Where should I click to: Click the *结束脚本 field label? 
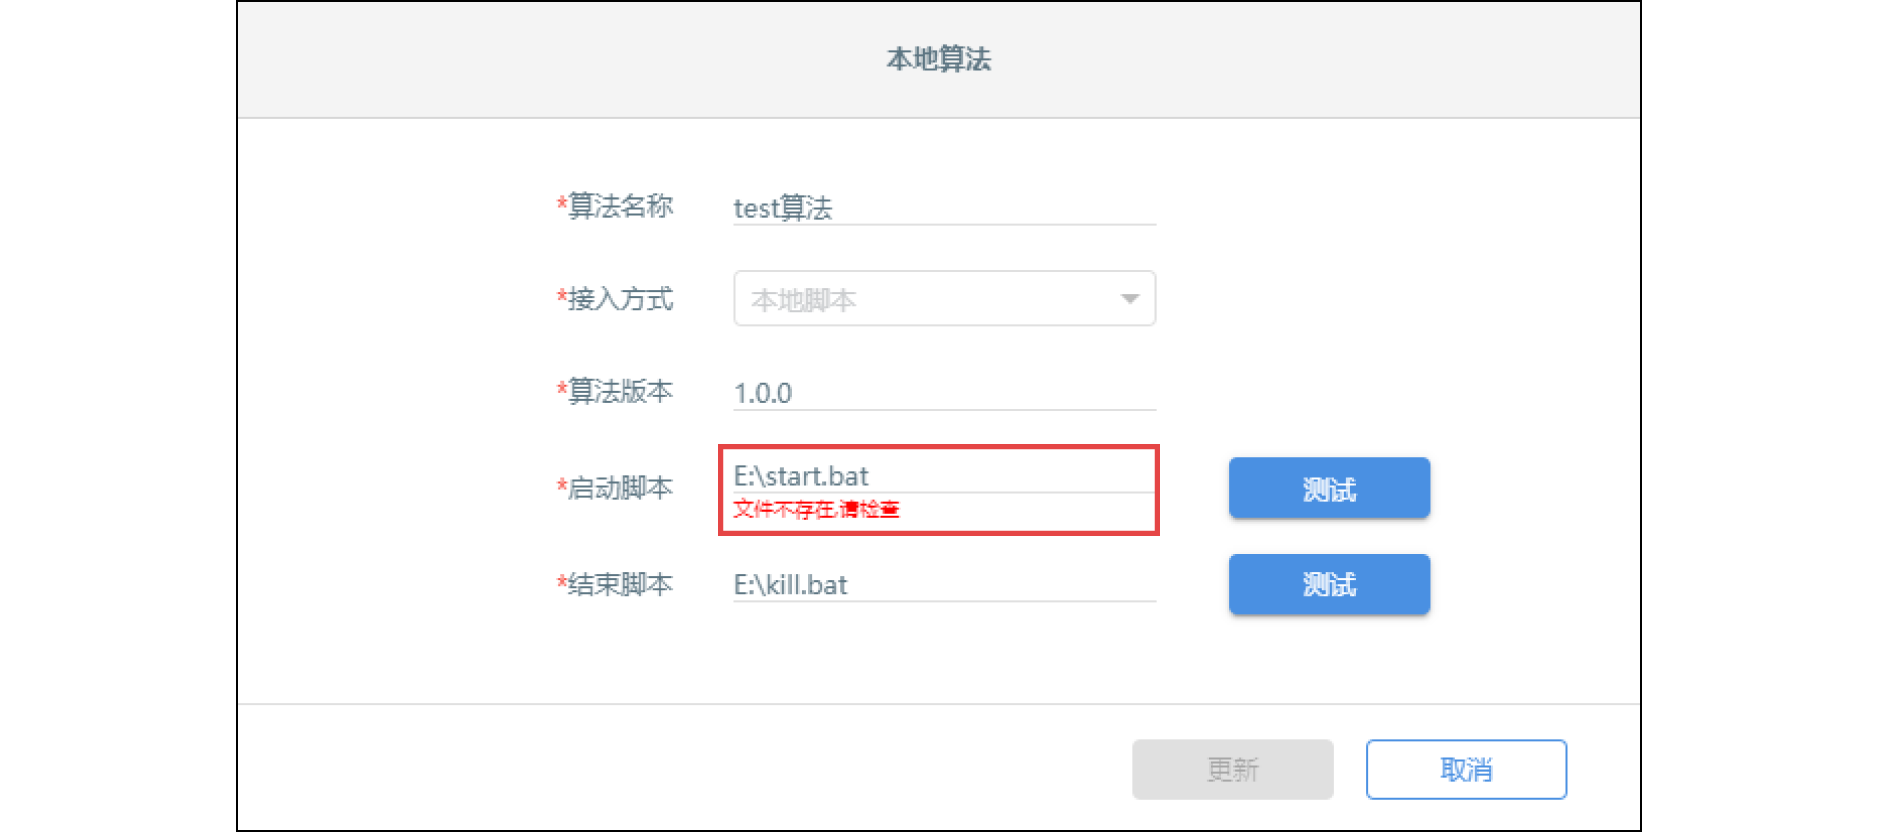tap(615, 584)
